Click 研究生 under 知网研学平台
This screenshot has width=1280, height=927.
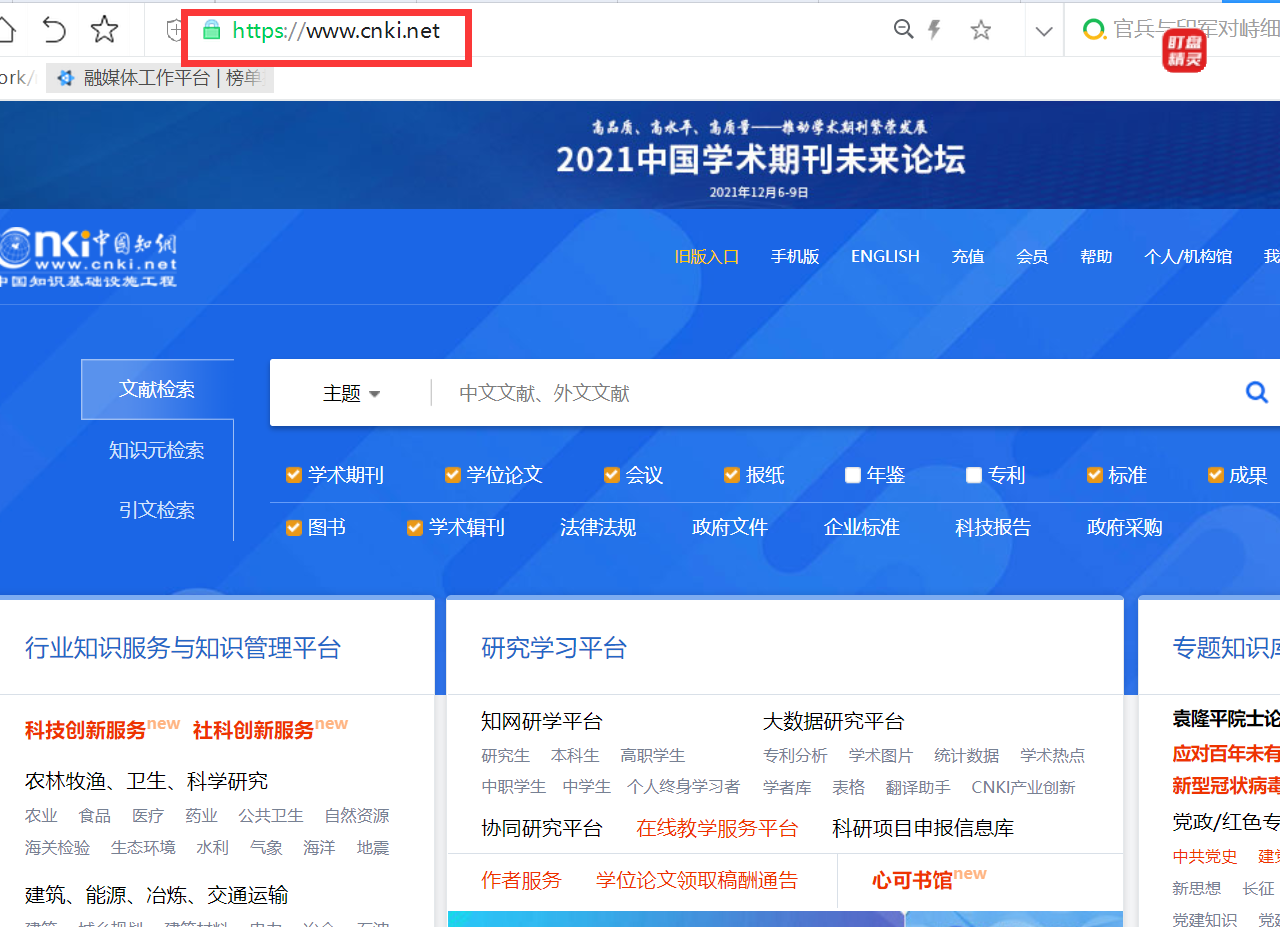tap(506, 756)
